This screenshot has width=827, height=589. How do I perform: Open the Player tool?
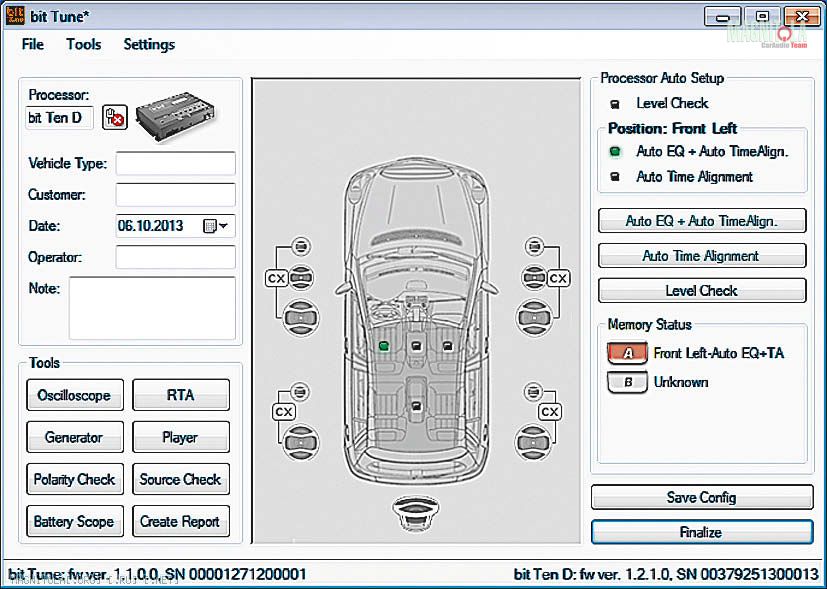pos(181,437)
